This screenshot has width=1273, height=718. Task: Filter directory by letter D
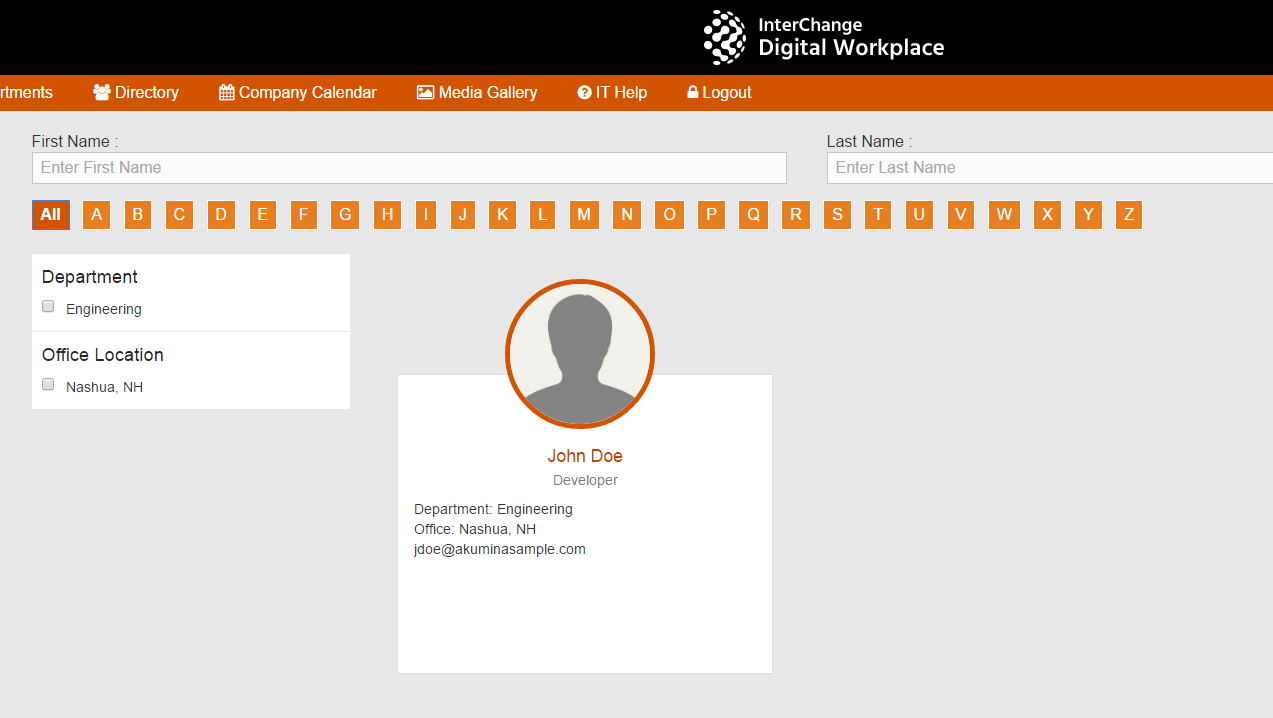click(x=221, y=215)
